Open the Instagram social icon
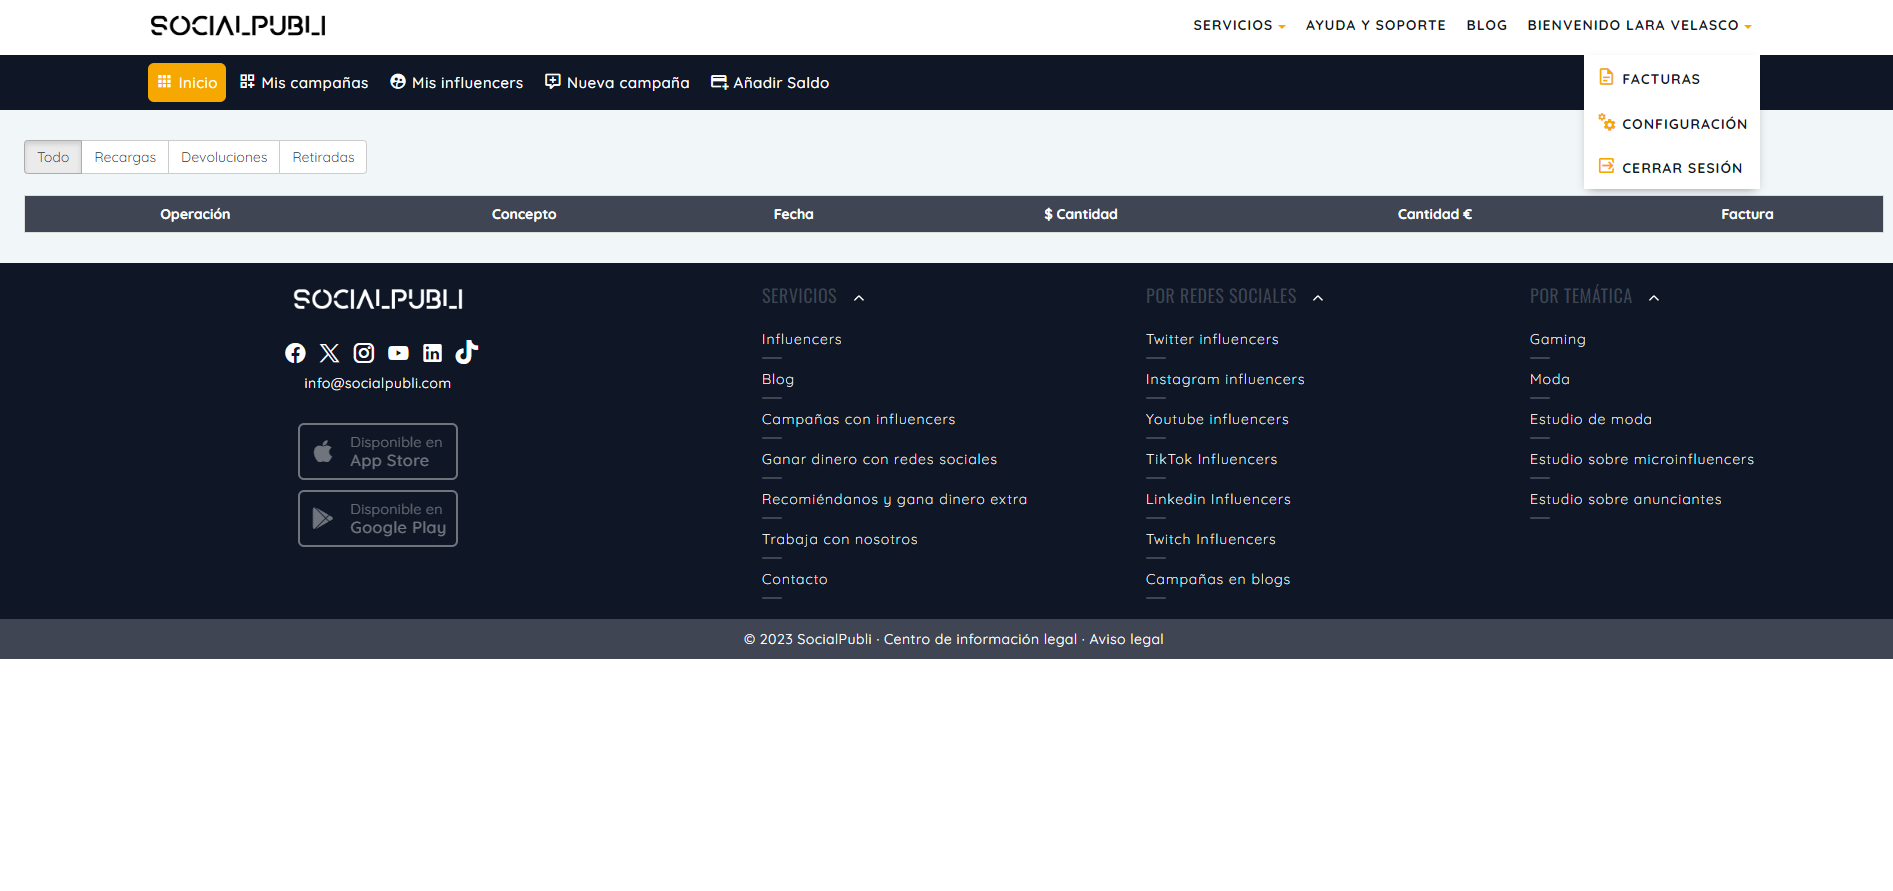 pyautogui.click(x=364, y=353)
